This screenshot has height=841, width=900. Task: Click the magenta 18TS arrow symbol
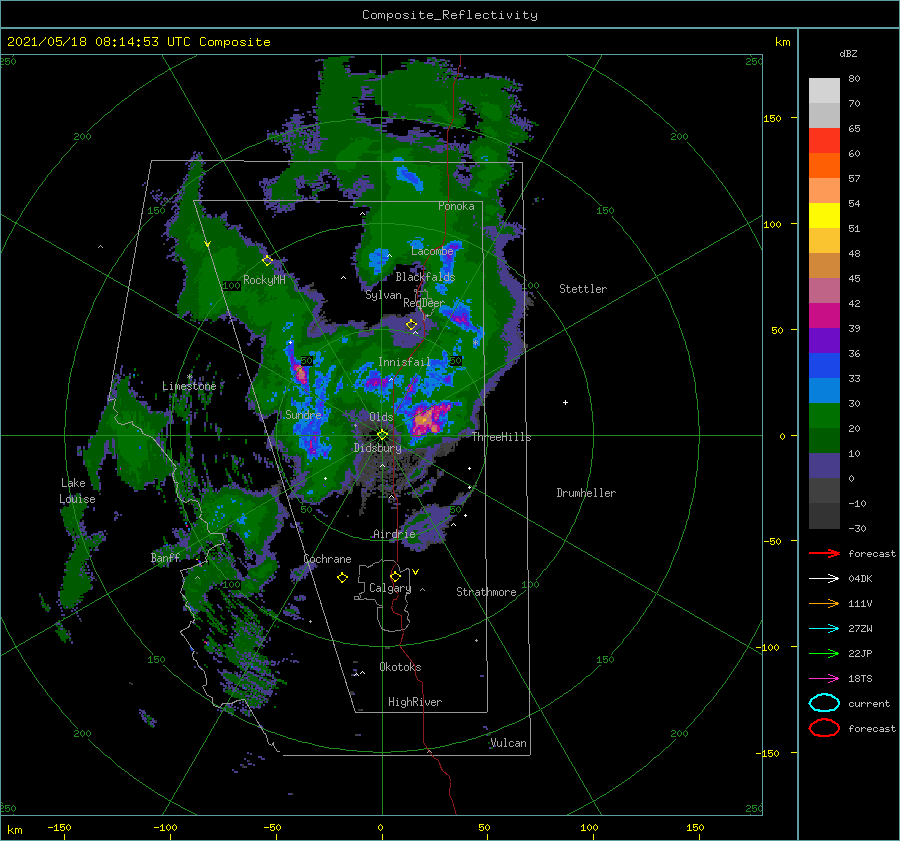pyautogui.click(x=824, y=679)
